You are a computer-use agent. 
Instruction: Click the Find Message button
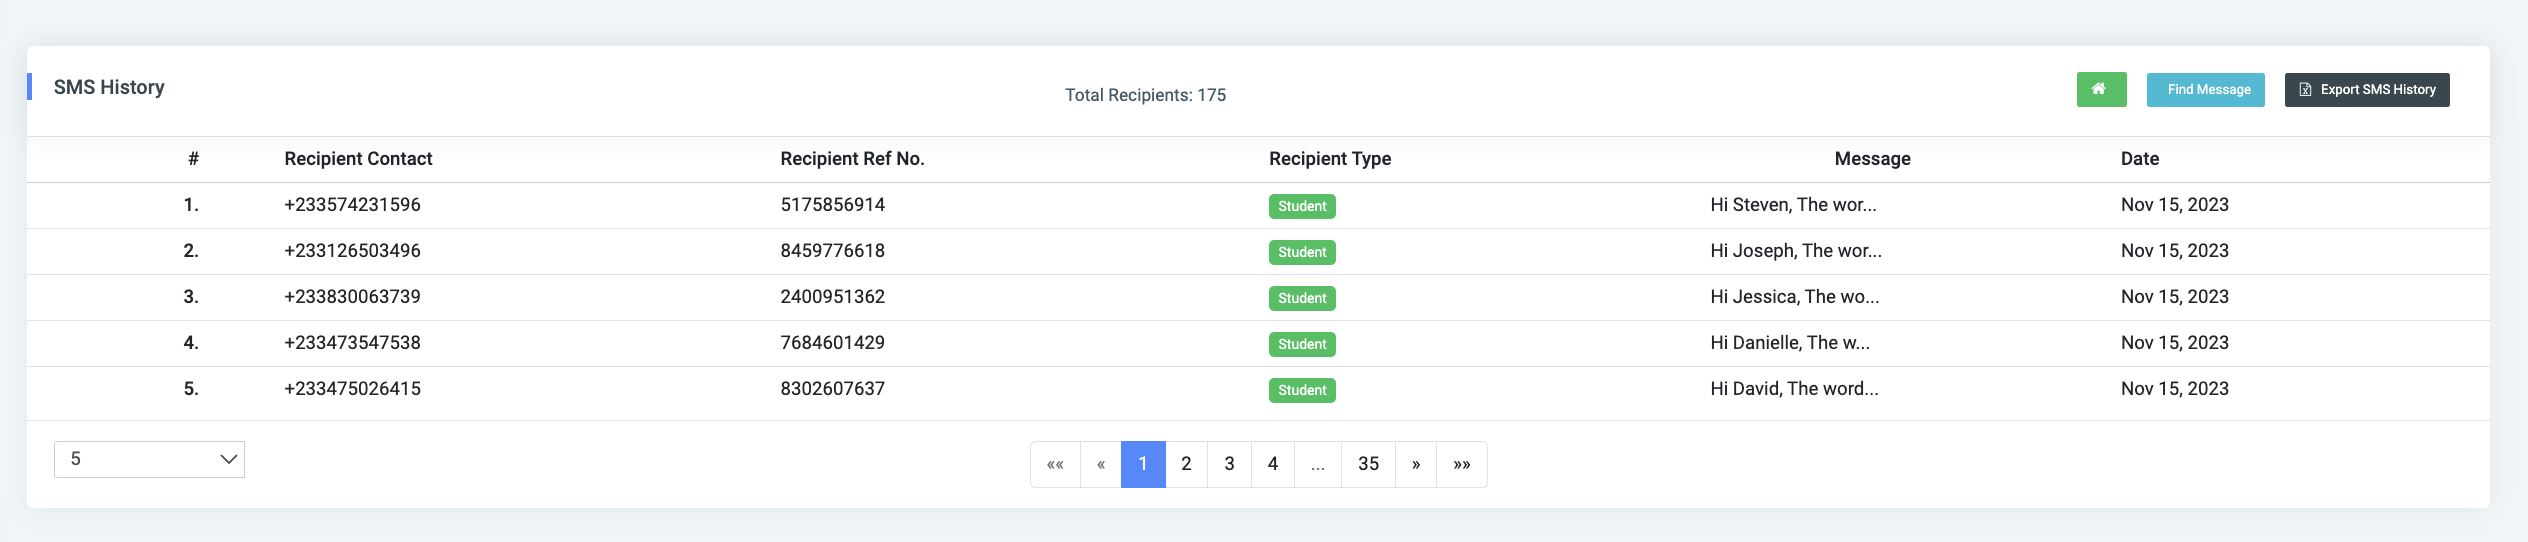2205,89
